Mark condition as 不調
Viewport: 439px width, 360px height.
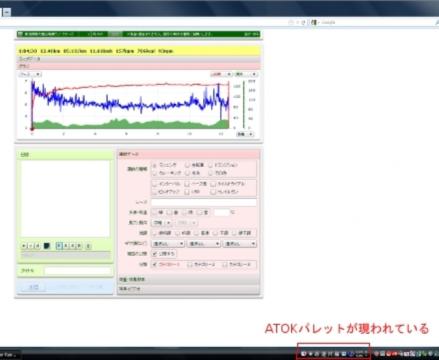pyautogui.click(x=216, y=233)
